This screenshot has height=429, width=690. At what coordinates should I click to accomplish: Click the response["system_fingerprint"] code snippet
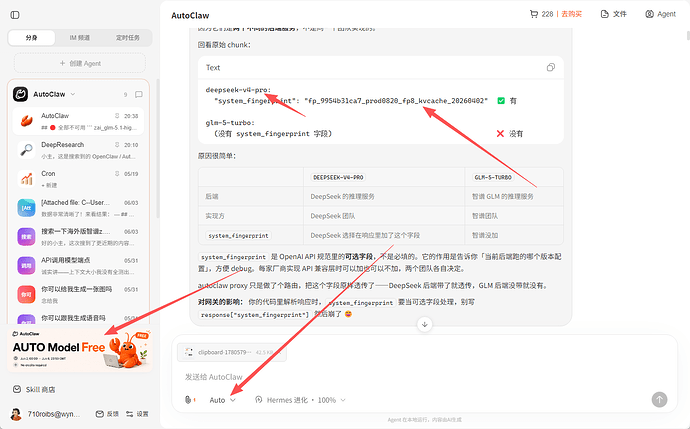pos(255,315)
